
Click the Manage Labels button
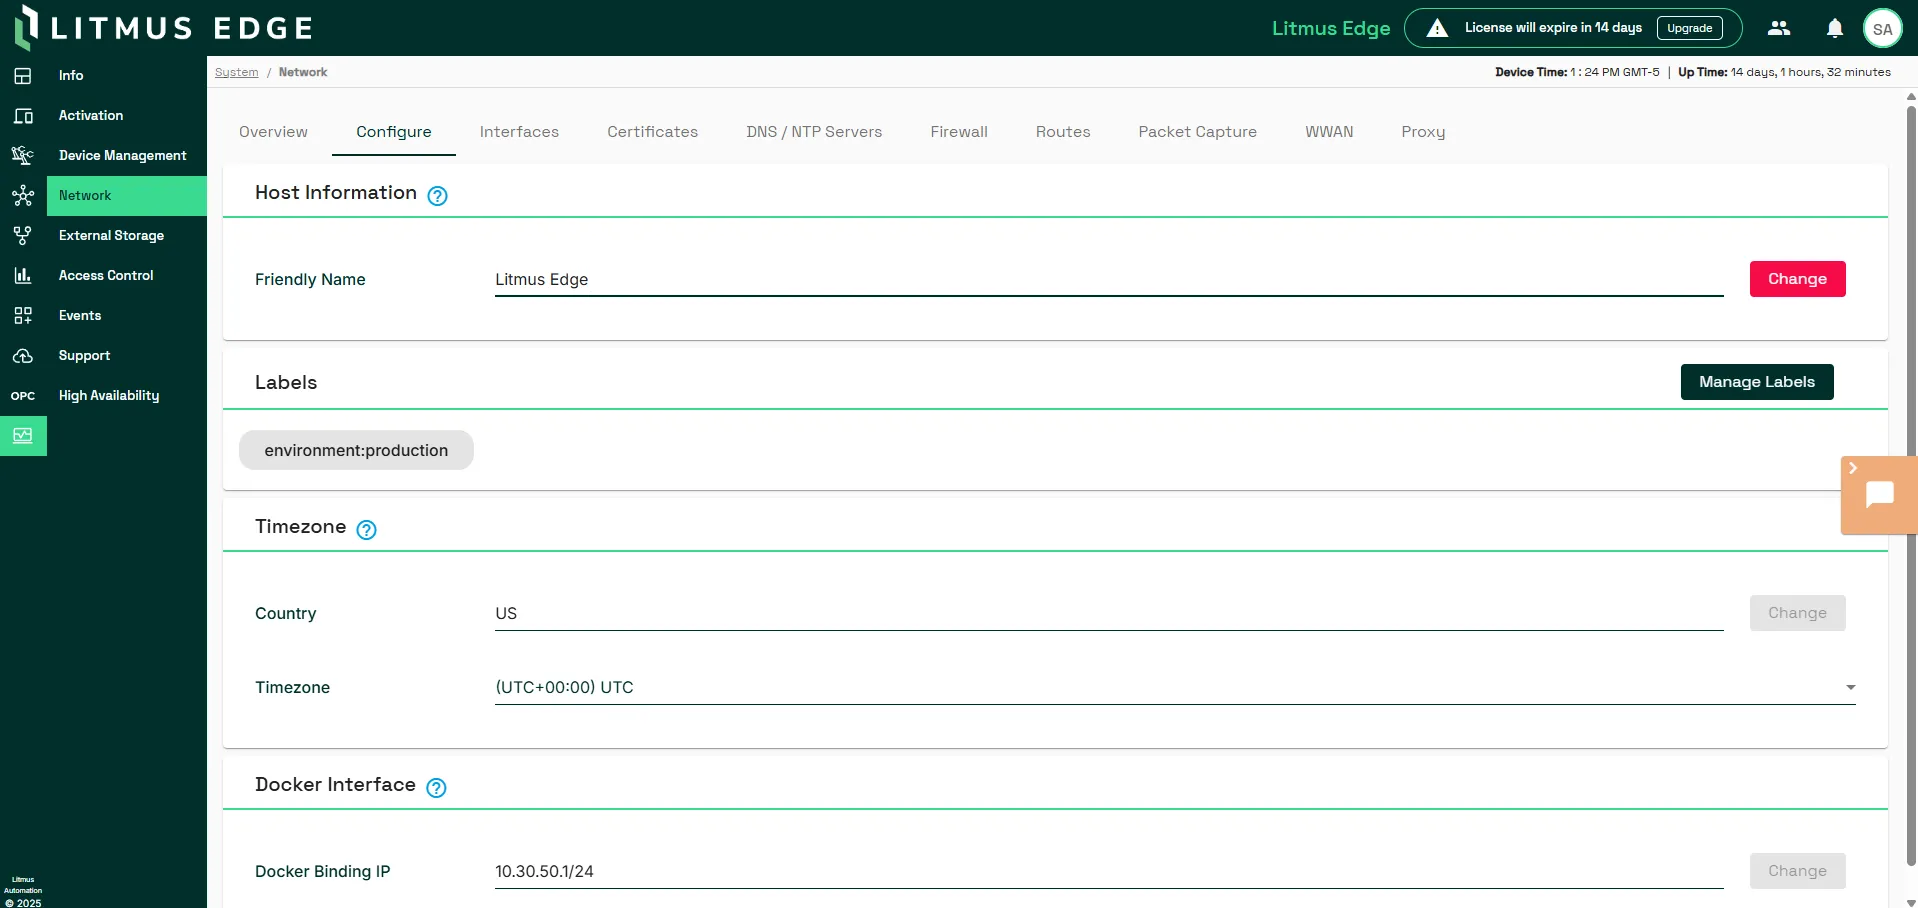(1757, 382)
